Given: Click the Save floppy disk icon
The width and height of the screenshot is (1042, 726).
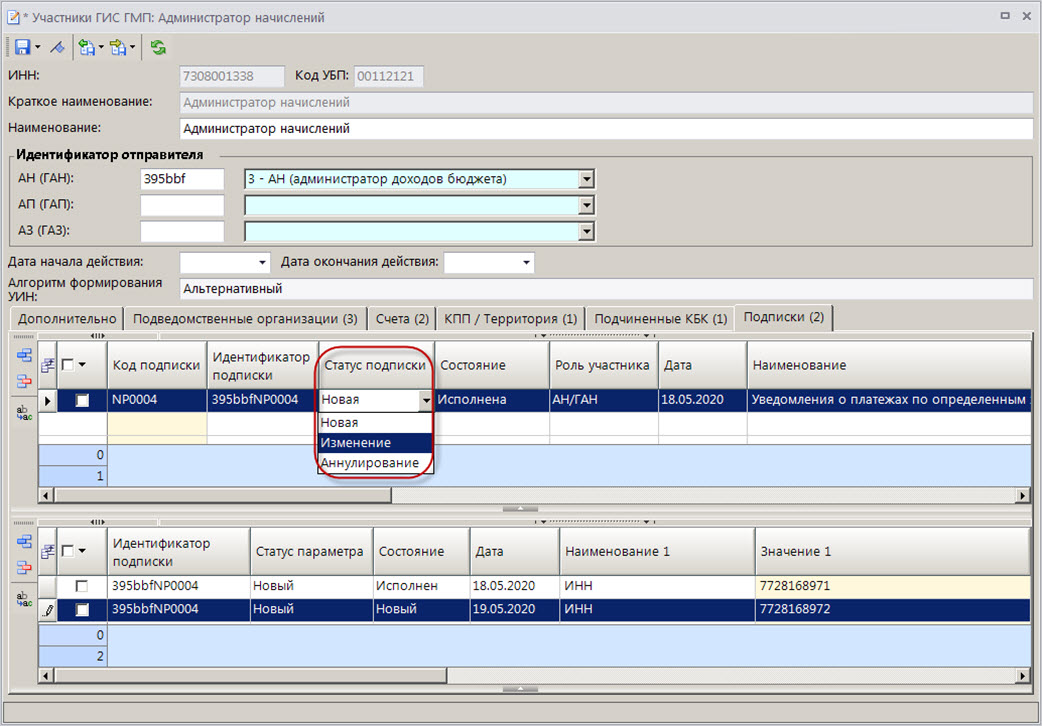Looking at the screenshot, I should 21,47.
